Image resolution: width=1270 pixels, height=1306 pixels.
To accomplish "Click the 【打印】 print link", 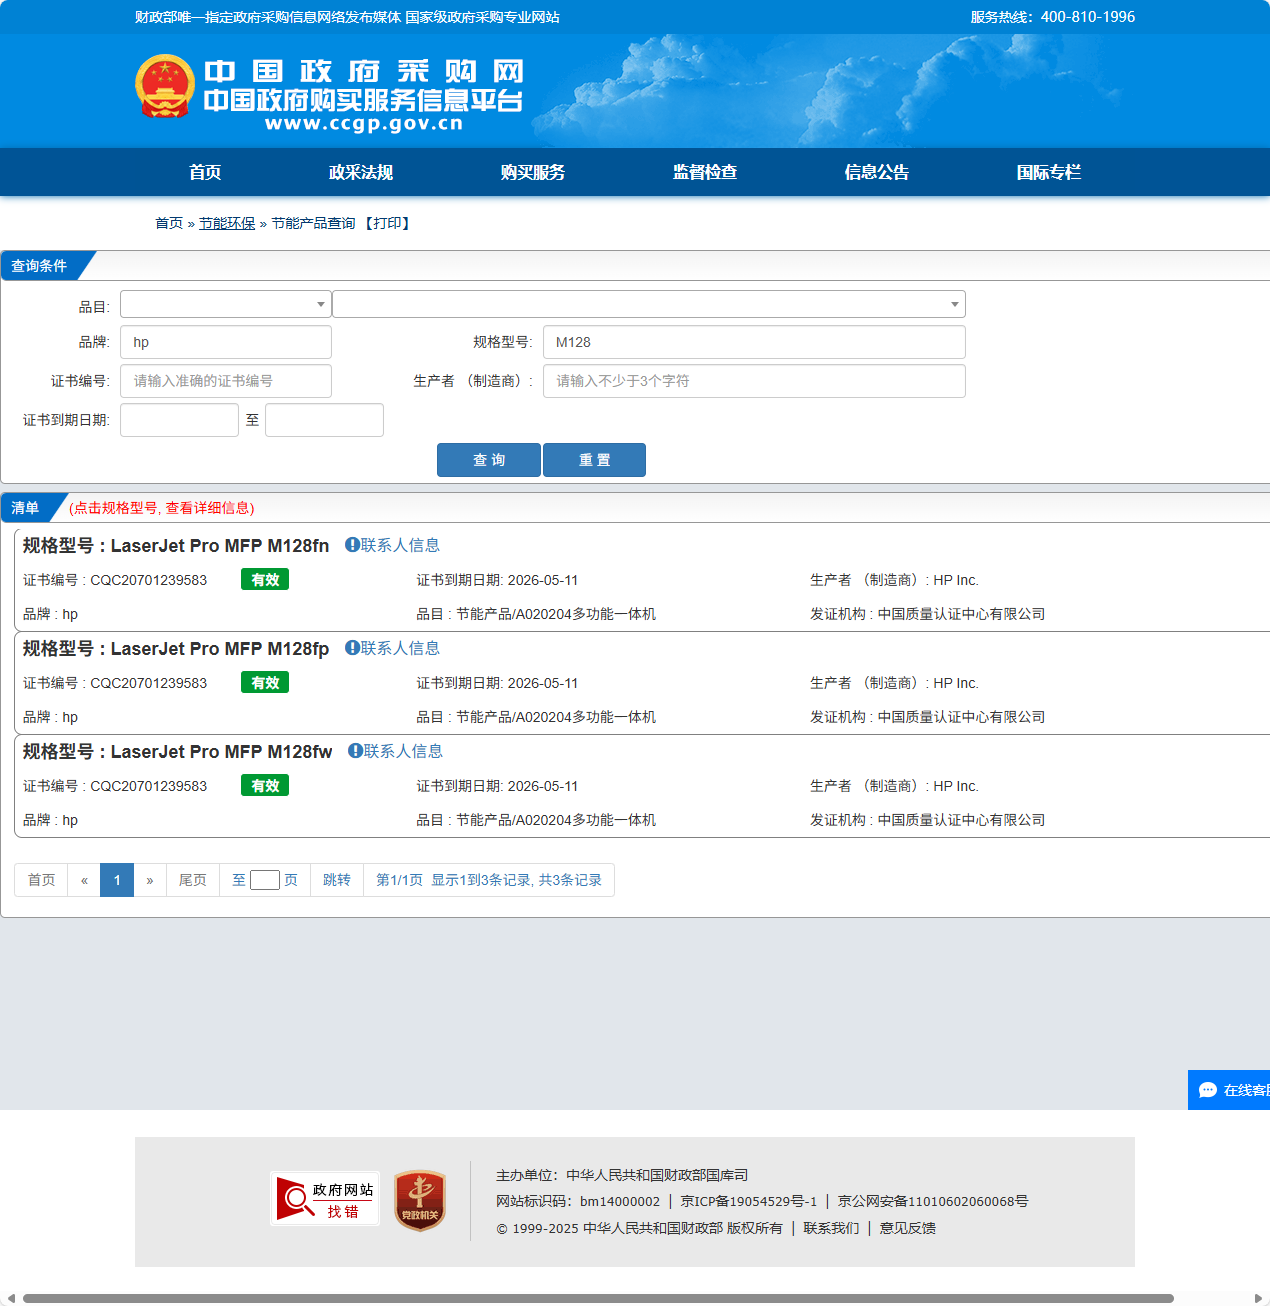I will coord(387,223).
